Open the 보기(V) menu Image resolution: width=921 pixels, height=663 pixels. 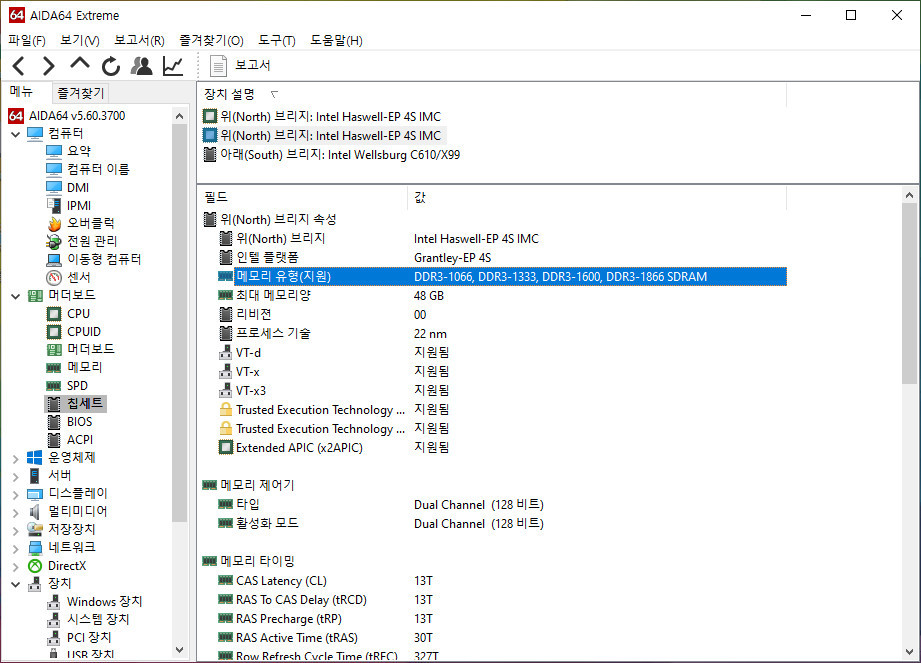click(80, 41)
